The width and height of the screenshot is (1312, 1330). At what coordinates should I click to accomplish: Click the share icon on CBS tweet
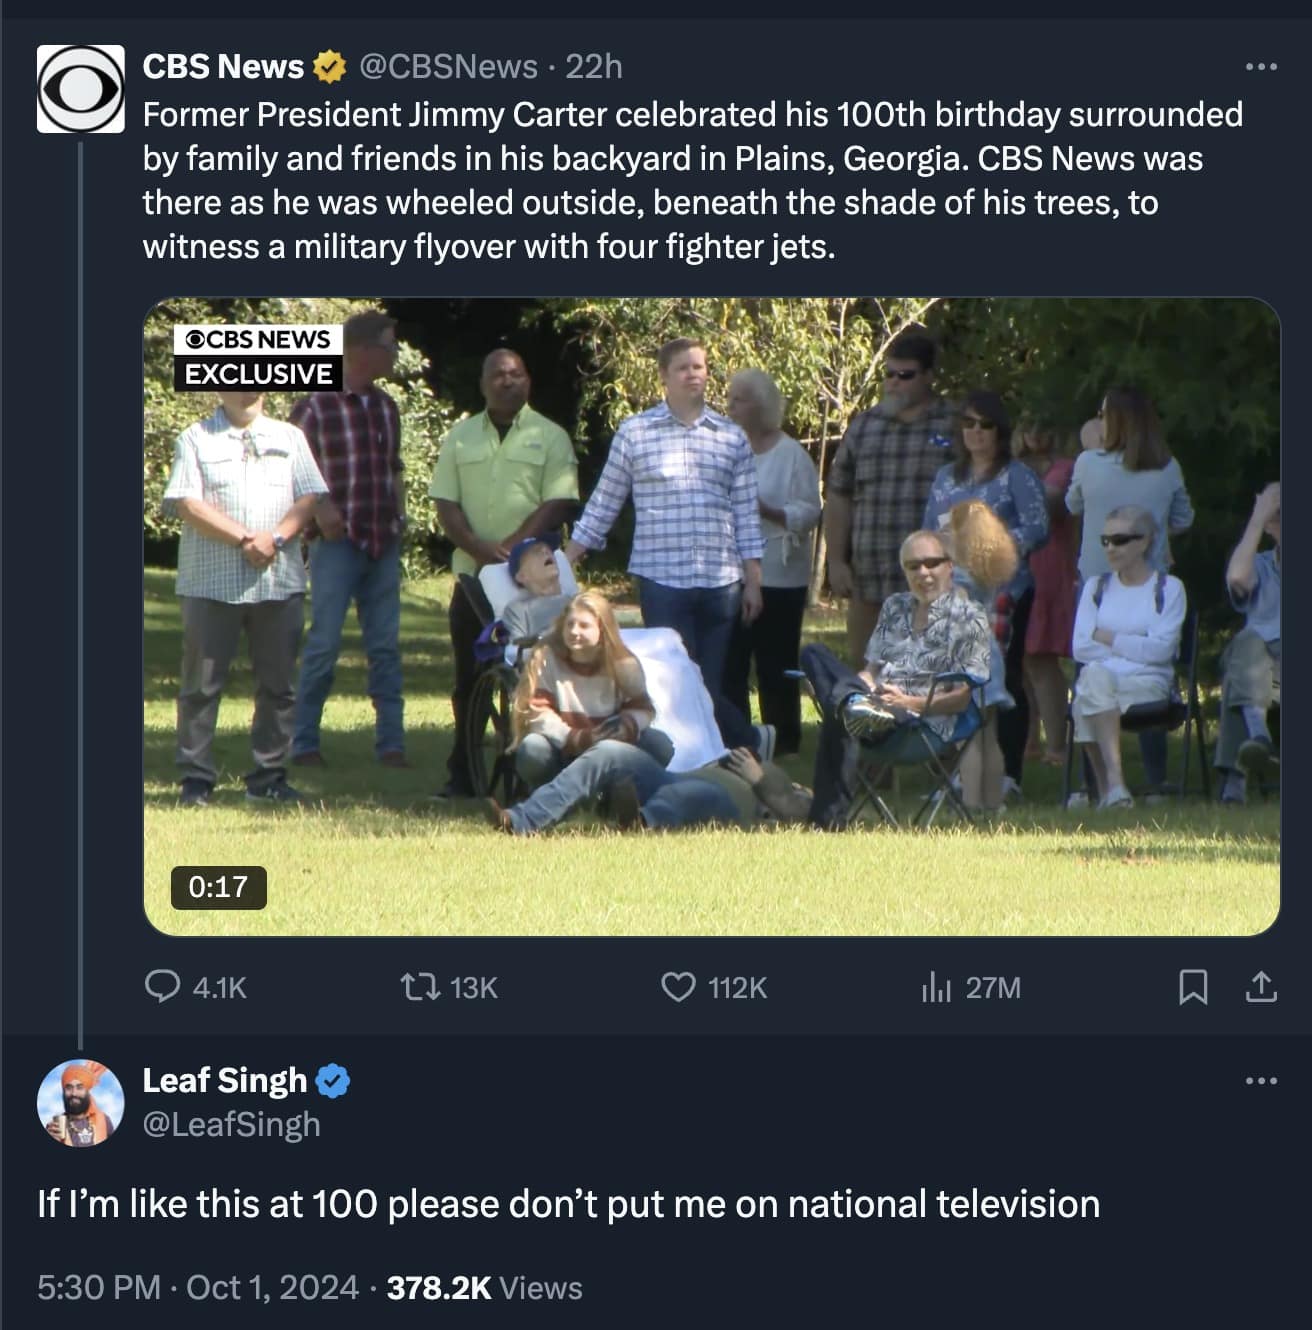click(1261, 988)
